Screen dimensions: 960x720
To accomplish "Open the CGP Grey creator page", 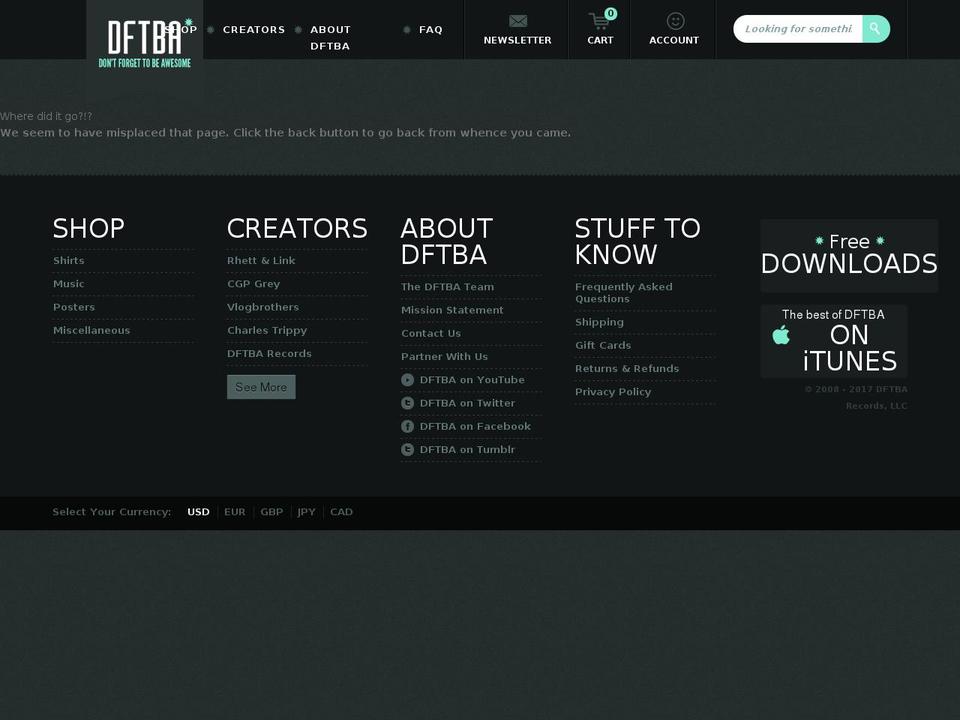I will point(253,283).
